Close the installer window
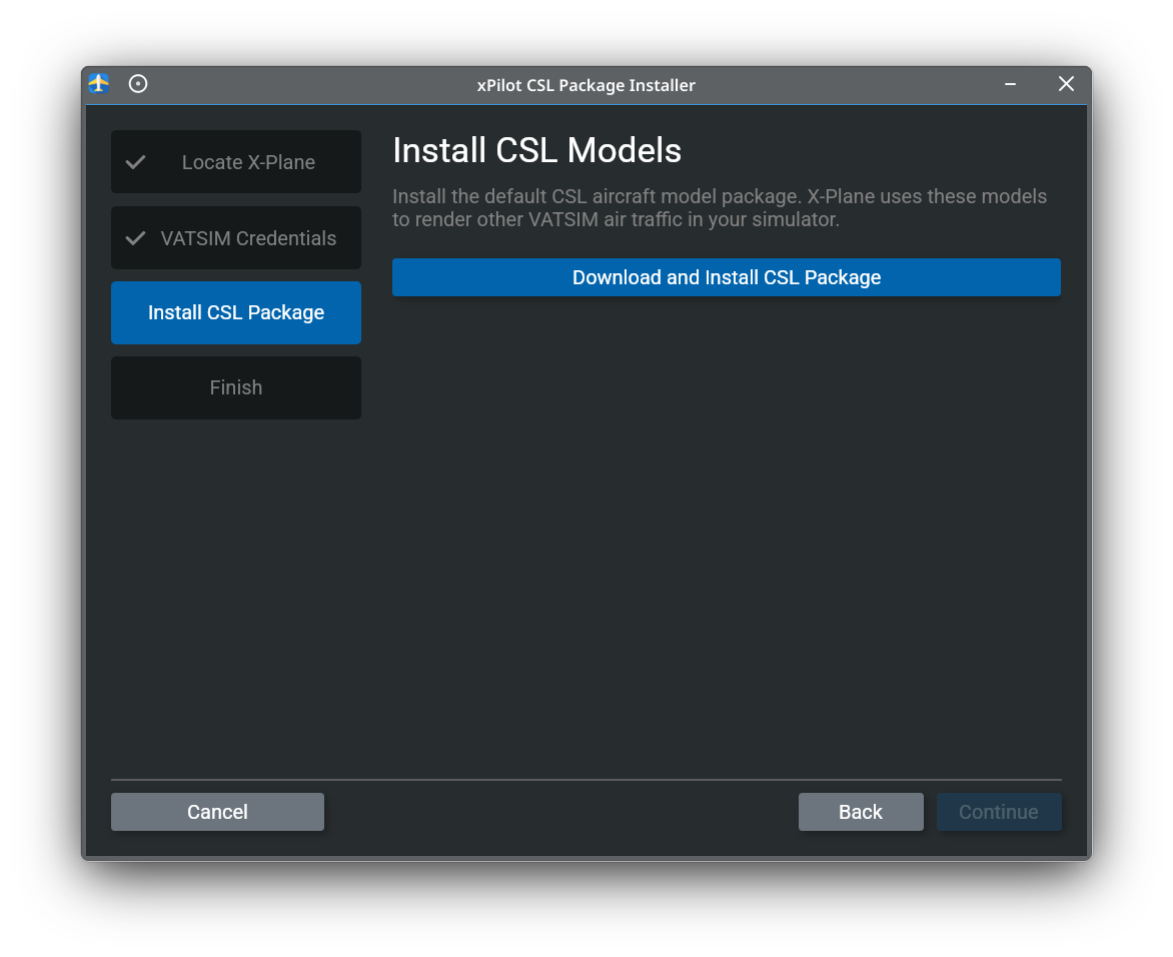 point(1065,84)
